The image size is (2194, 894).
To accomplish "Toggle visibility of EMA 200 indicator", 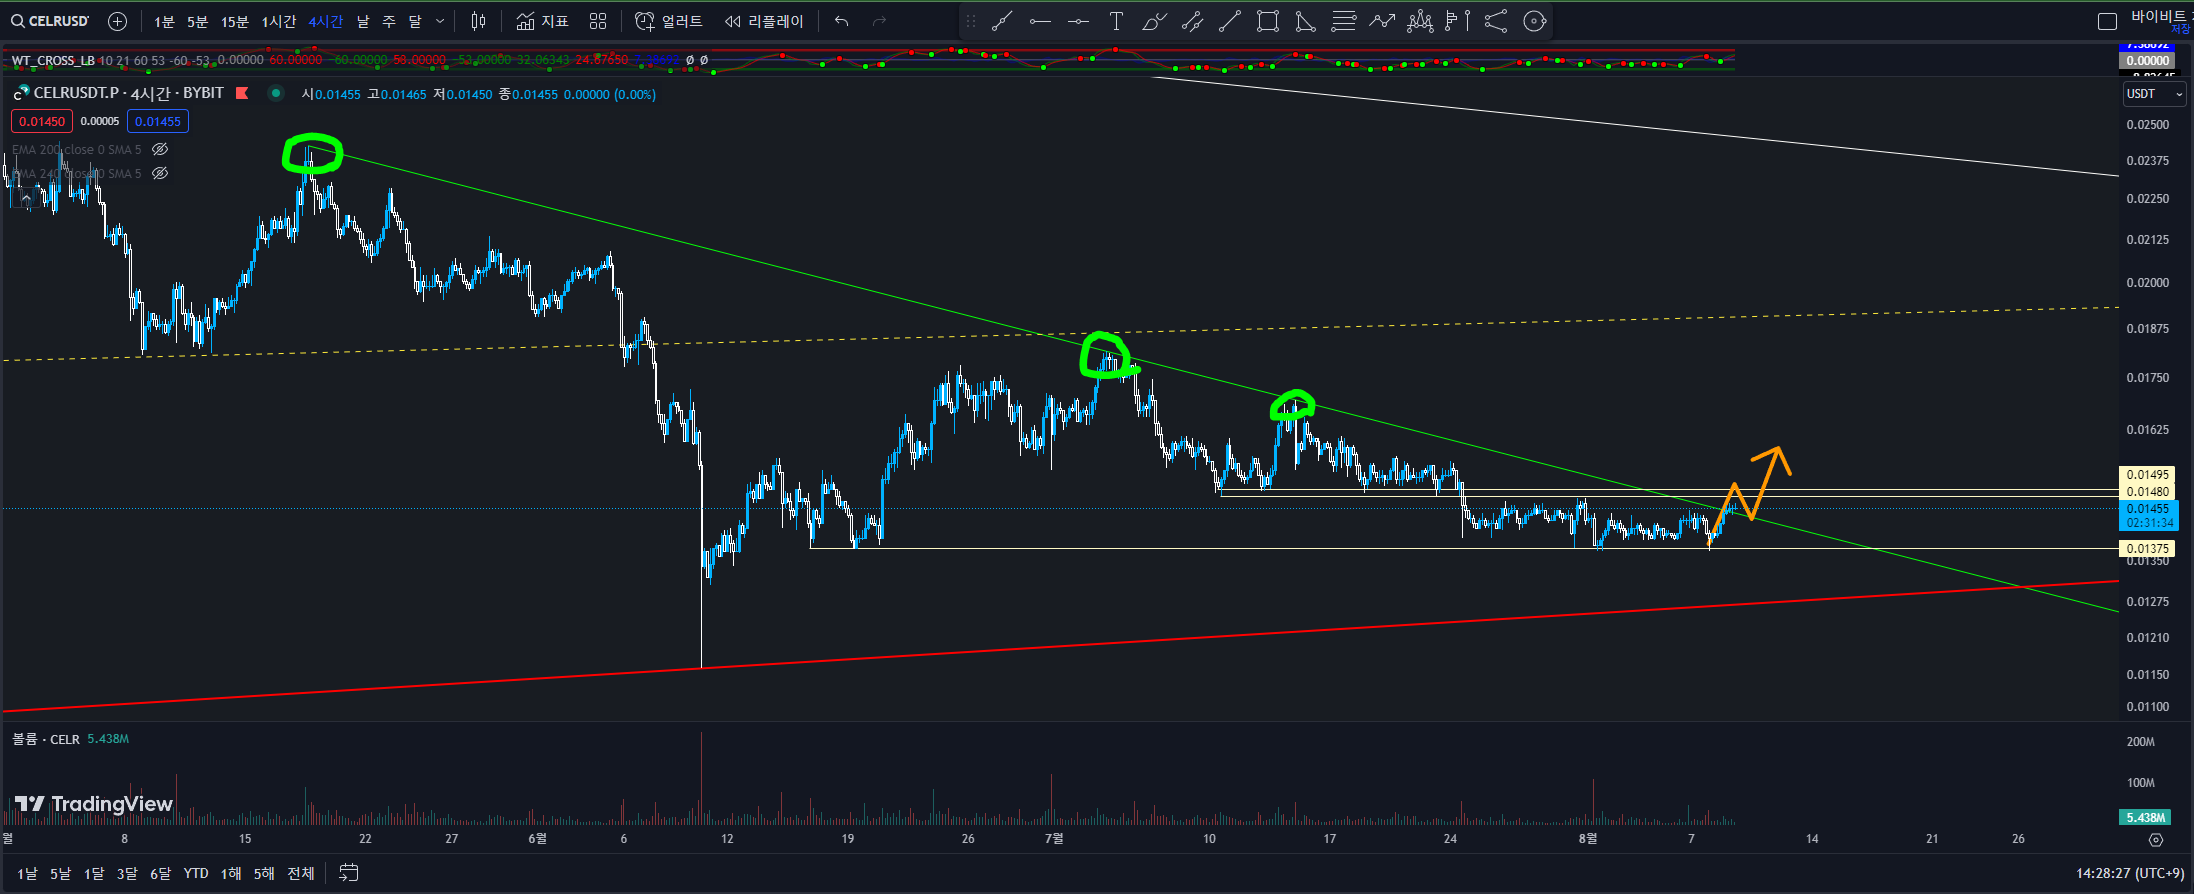I will (x=159, y=149).
